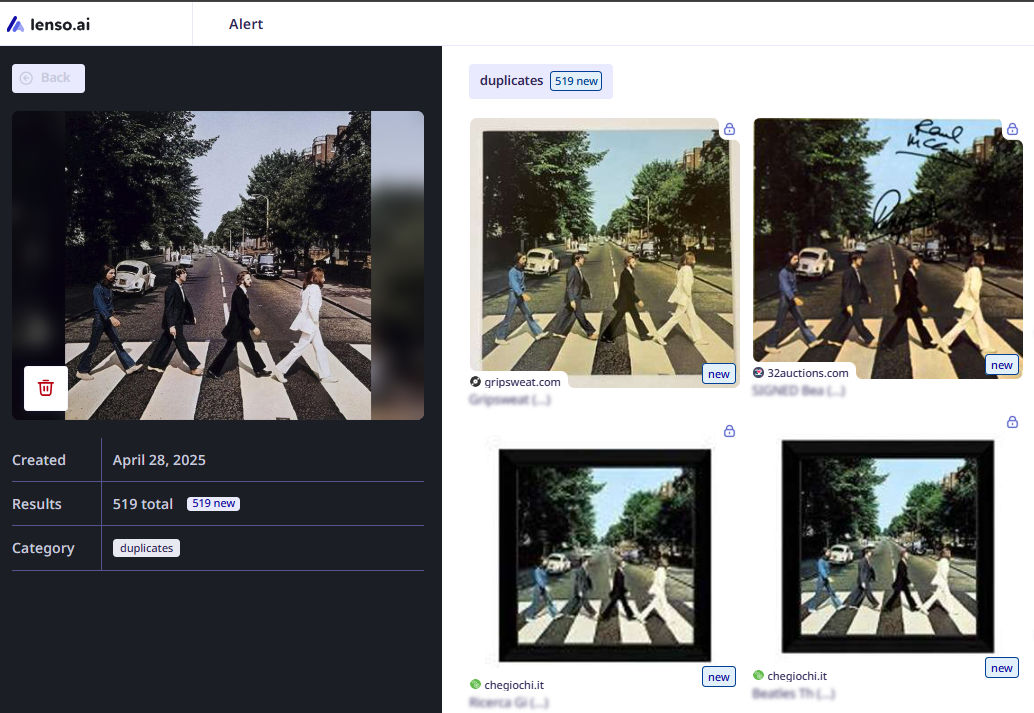The width and height of the screenshot is (1034, 713).
Task: Click the lock icon on the 32auctions.com result
Action: click(x=1012, y=129)
